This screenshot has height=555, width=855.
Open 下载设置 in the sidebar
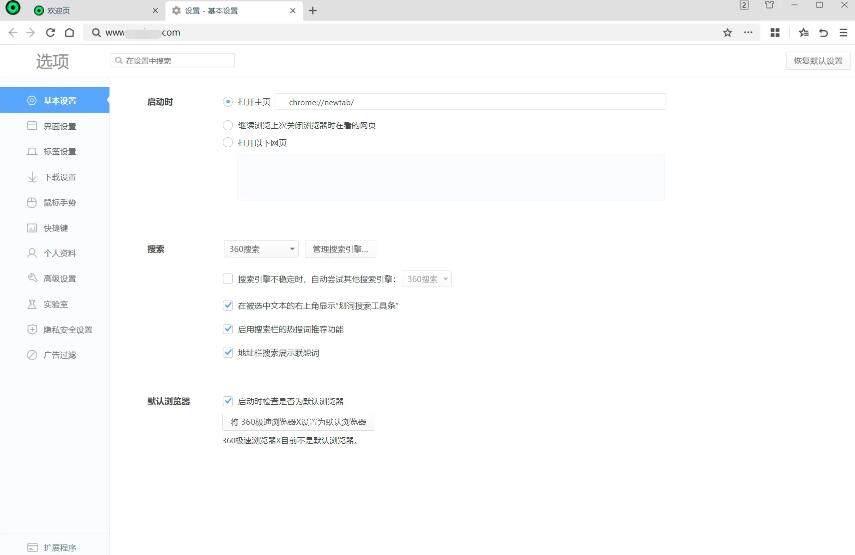(x=55, y=177)
